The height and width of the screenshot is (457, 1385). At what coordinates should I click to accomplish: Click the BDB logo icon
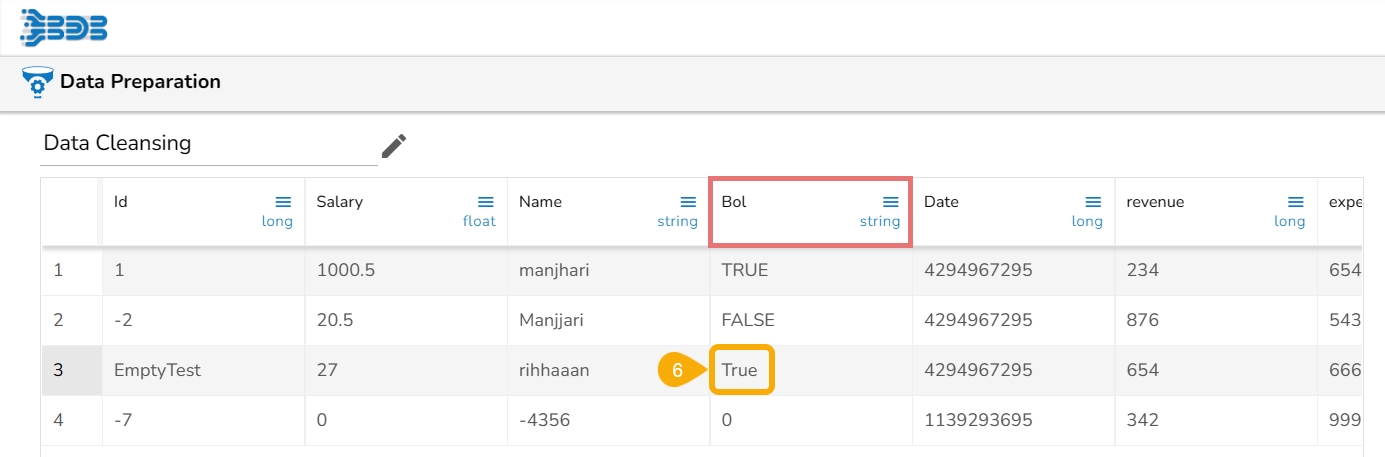(x=64, y=28)
